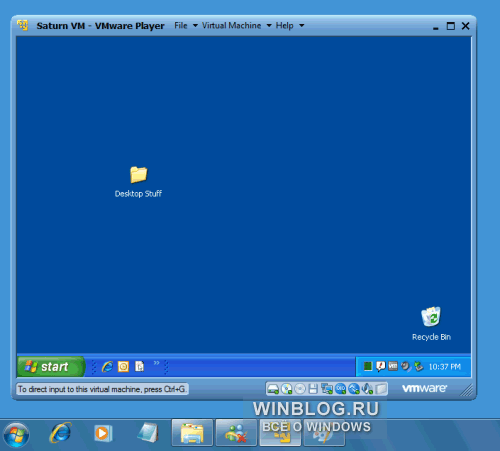Click the dropdown arrow next to File
This screenshot has height=451, width=500.
[x=195, y=26]
